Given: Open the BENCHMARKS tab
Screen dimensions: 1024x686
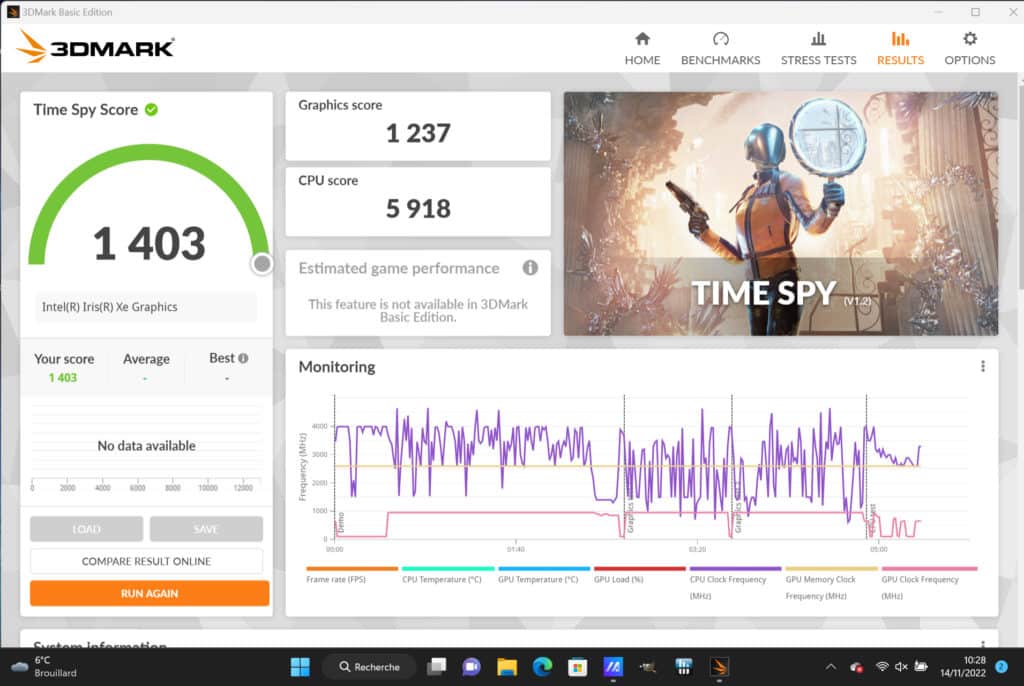Looking at the screenshot, I should 720,49.
